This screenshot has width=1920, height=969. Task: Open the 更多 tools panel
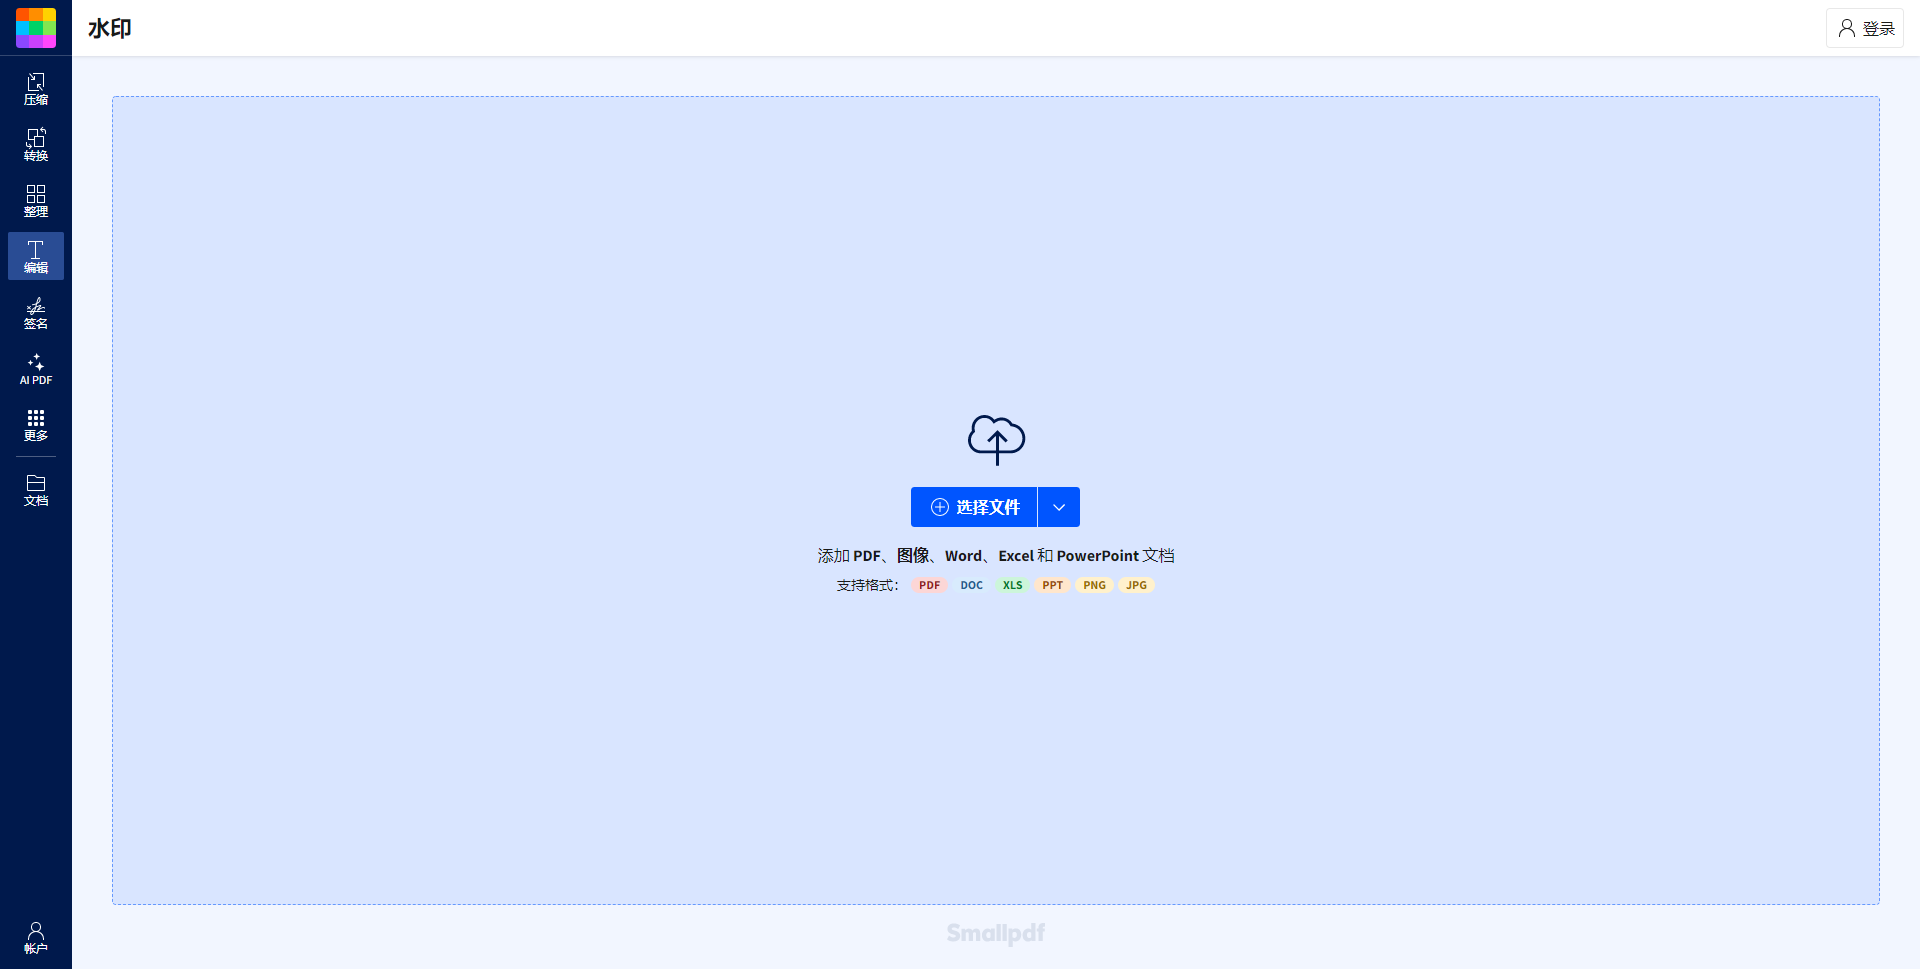35,425
